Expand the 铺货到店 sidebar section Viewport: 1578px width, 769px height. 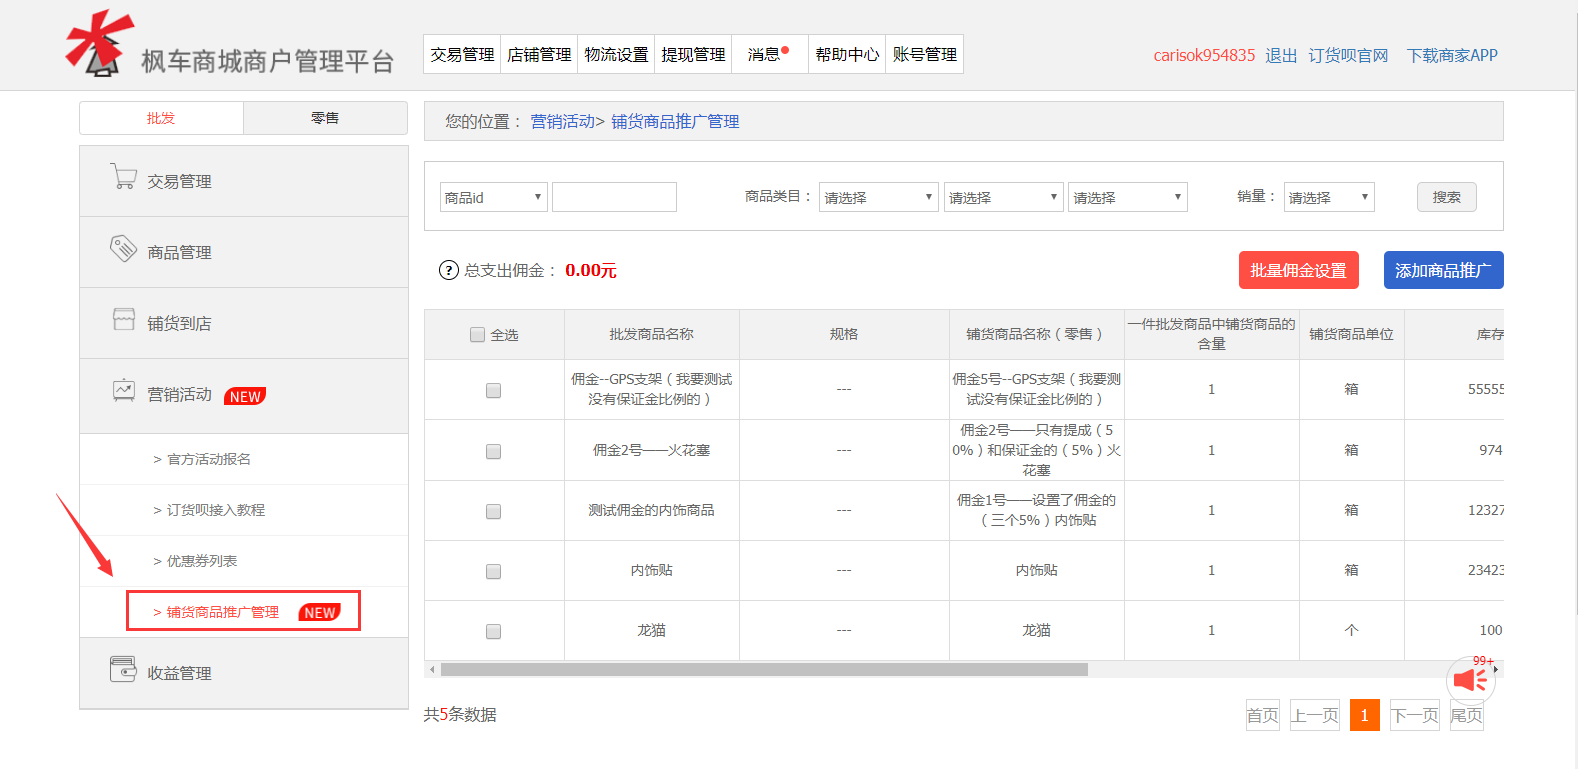click(x=244, y=323)
